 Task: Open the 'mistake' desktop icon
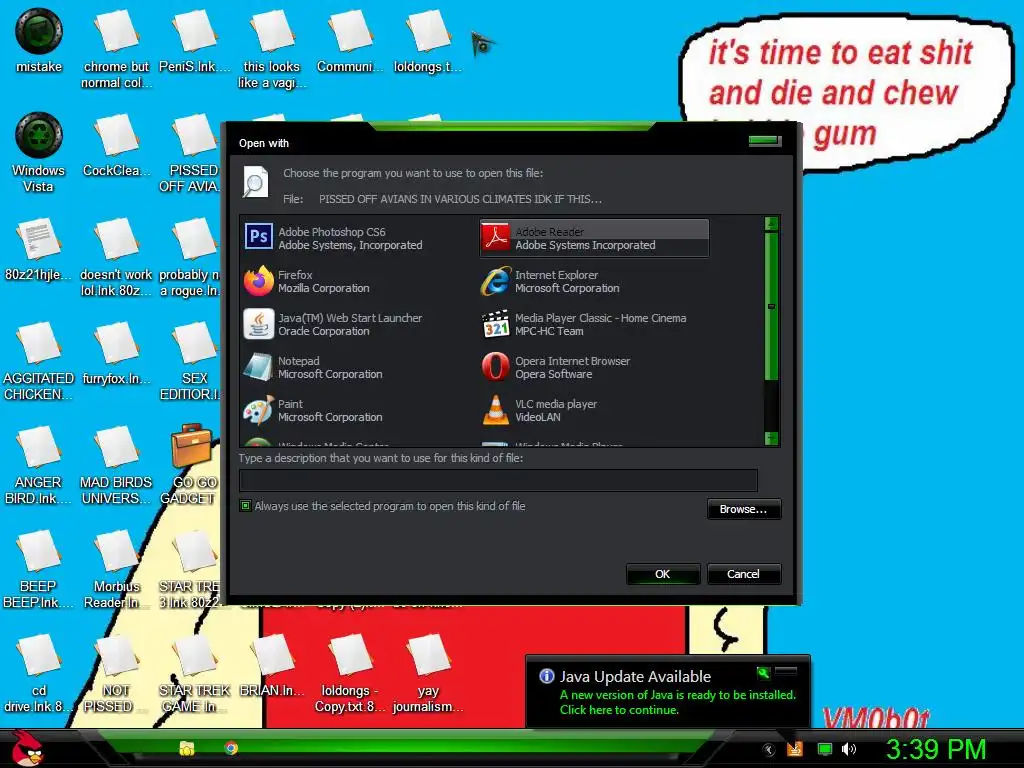(39, 40)
